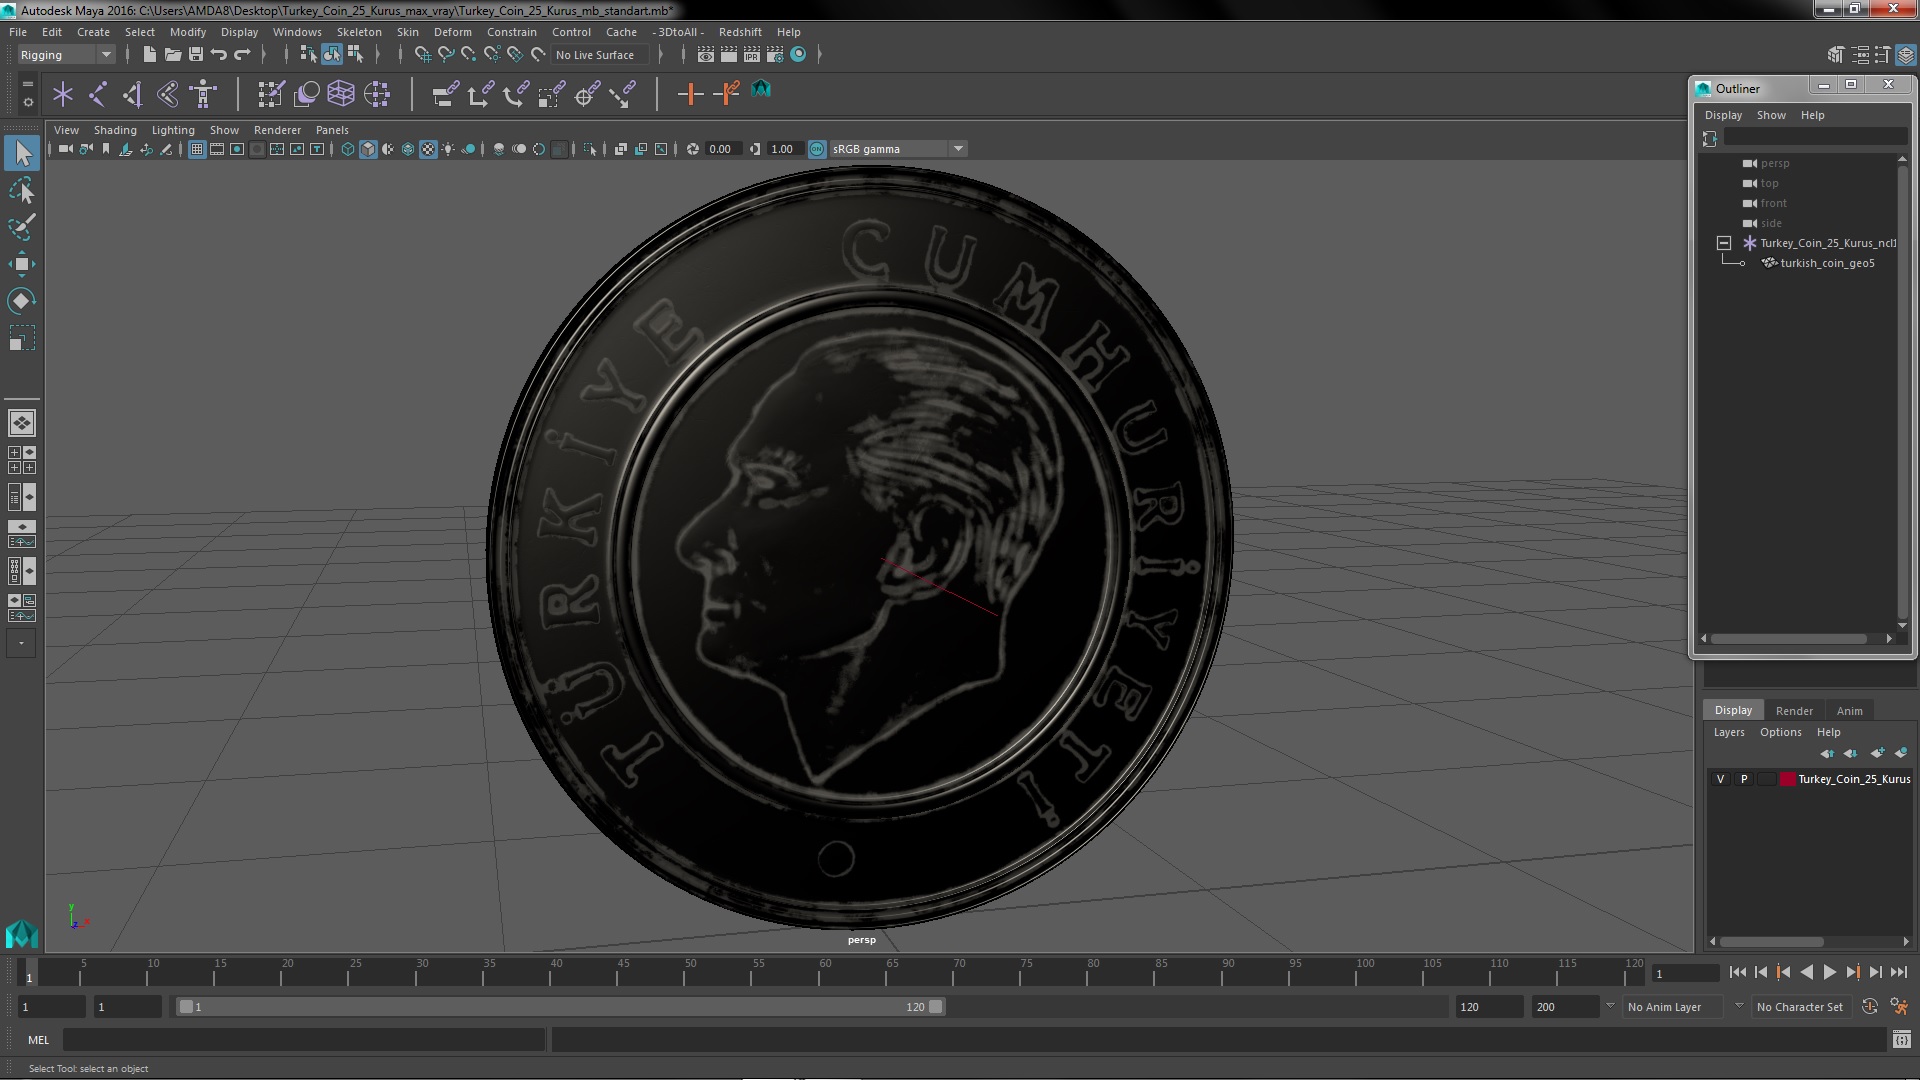Open the Rigging menu set dropdown
1920x1080 pixels.
66,55
